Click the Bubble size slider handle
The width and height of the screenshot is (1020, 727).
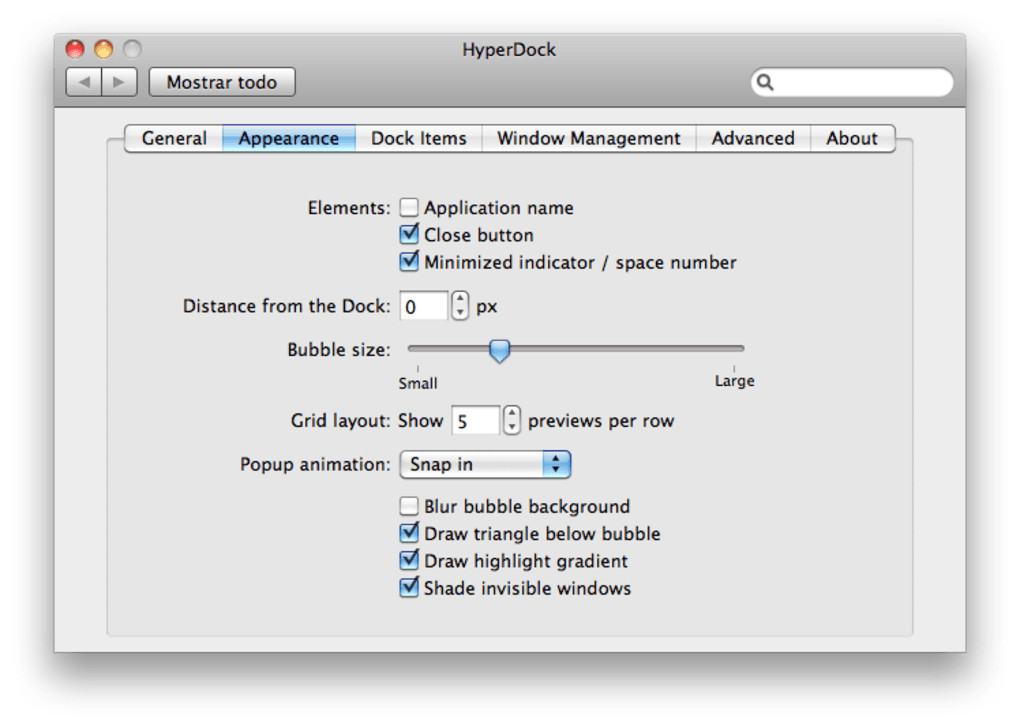499,350
